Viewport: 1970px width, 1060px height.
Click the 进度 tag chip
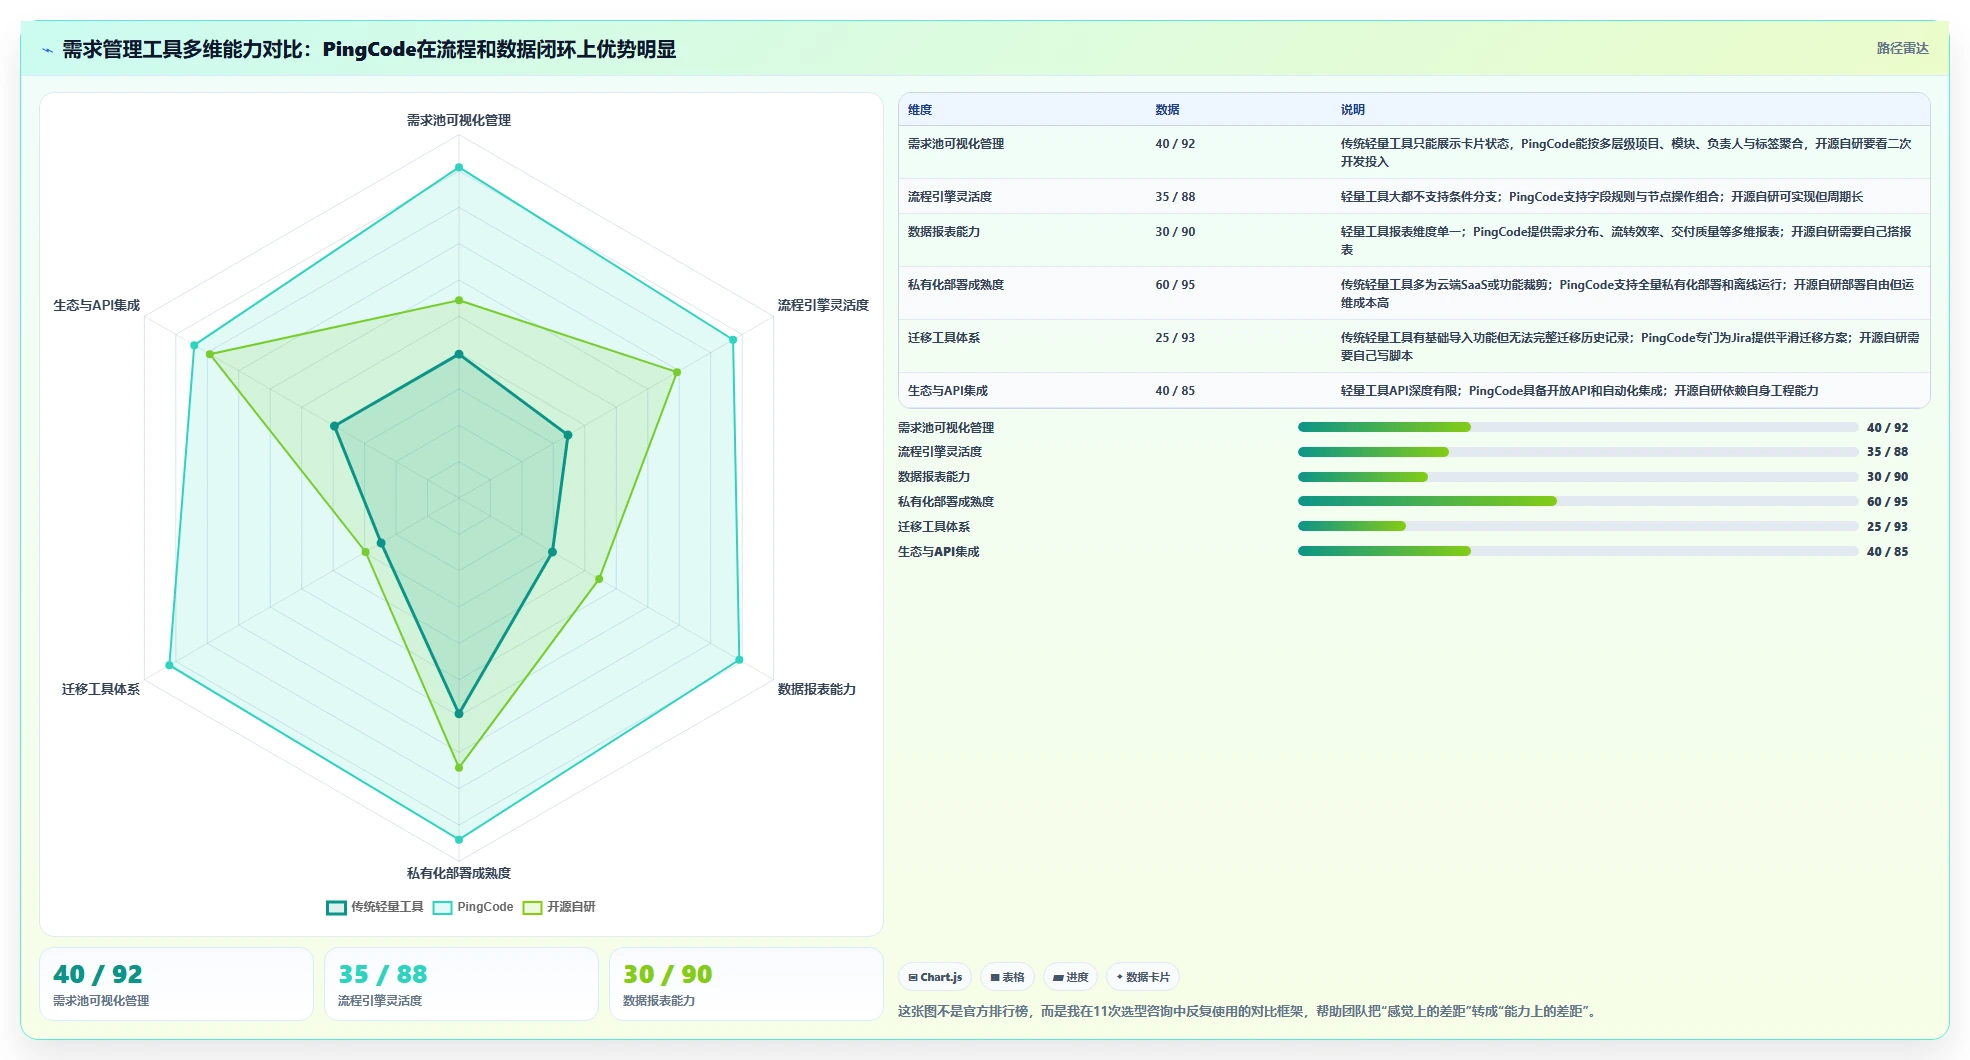coord(1070,977)
